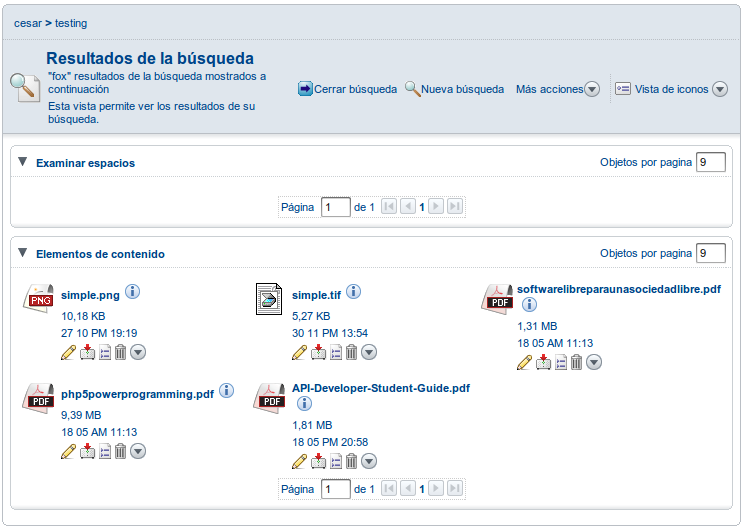Check out php5powerprogramming.pdf via download icon
Image resolution: width=743 pixels, height=528 pixels.
pyautogui.click(x=87, y=451)
